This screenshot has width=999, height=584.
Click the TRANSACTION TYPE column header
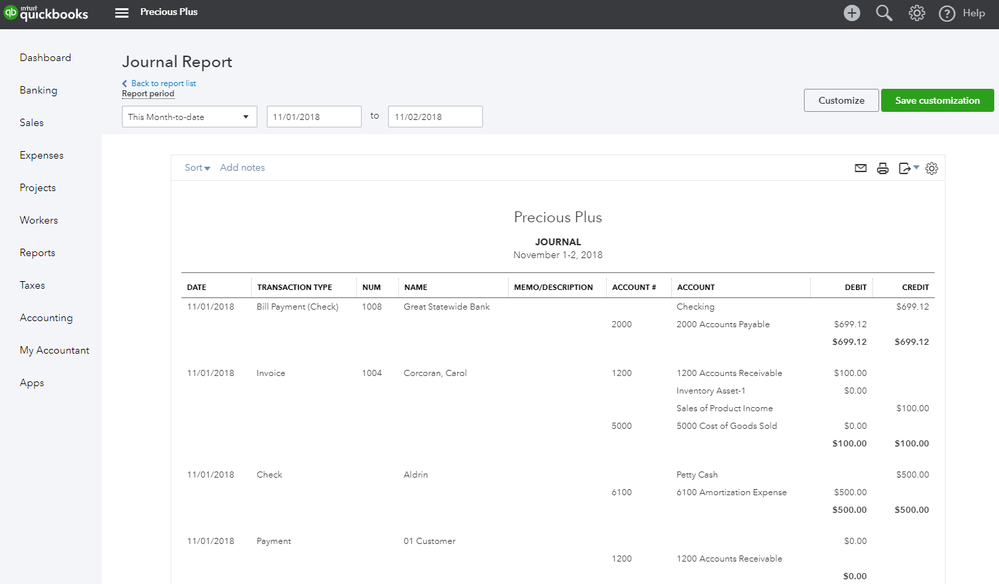point(294,287)
